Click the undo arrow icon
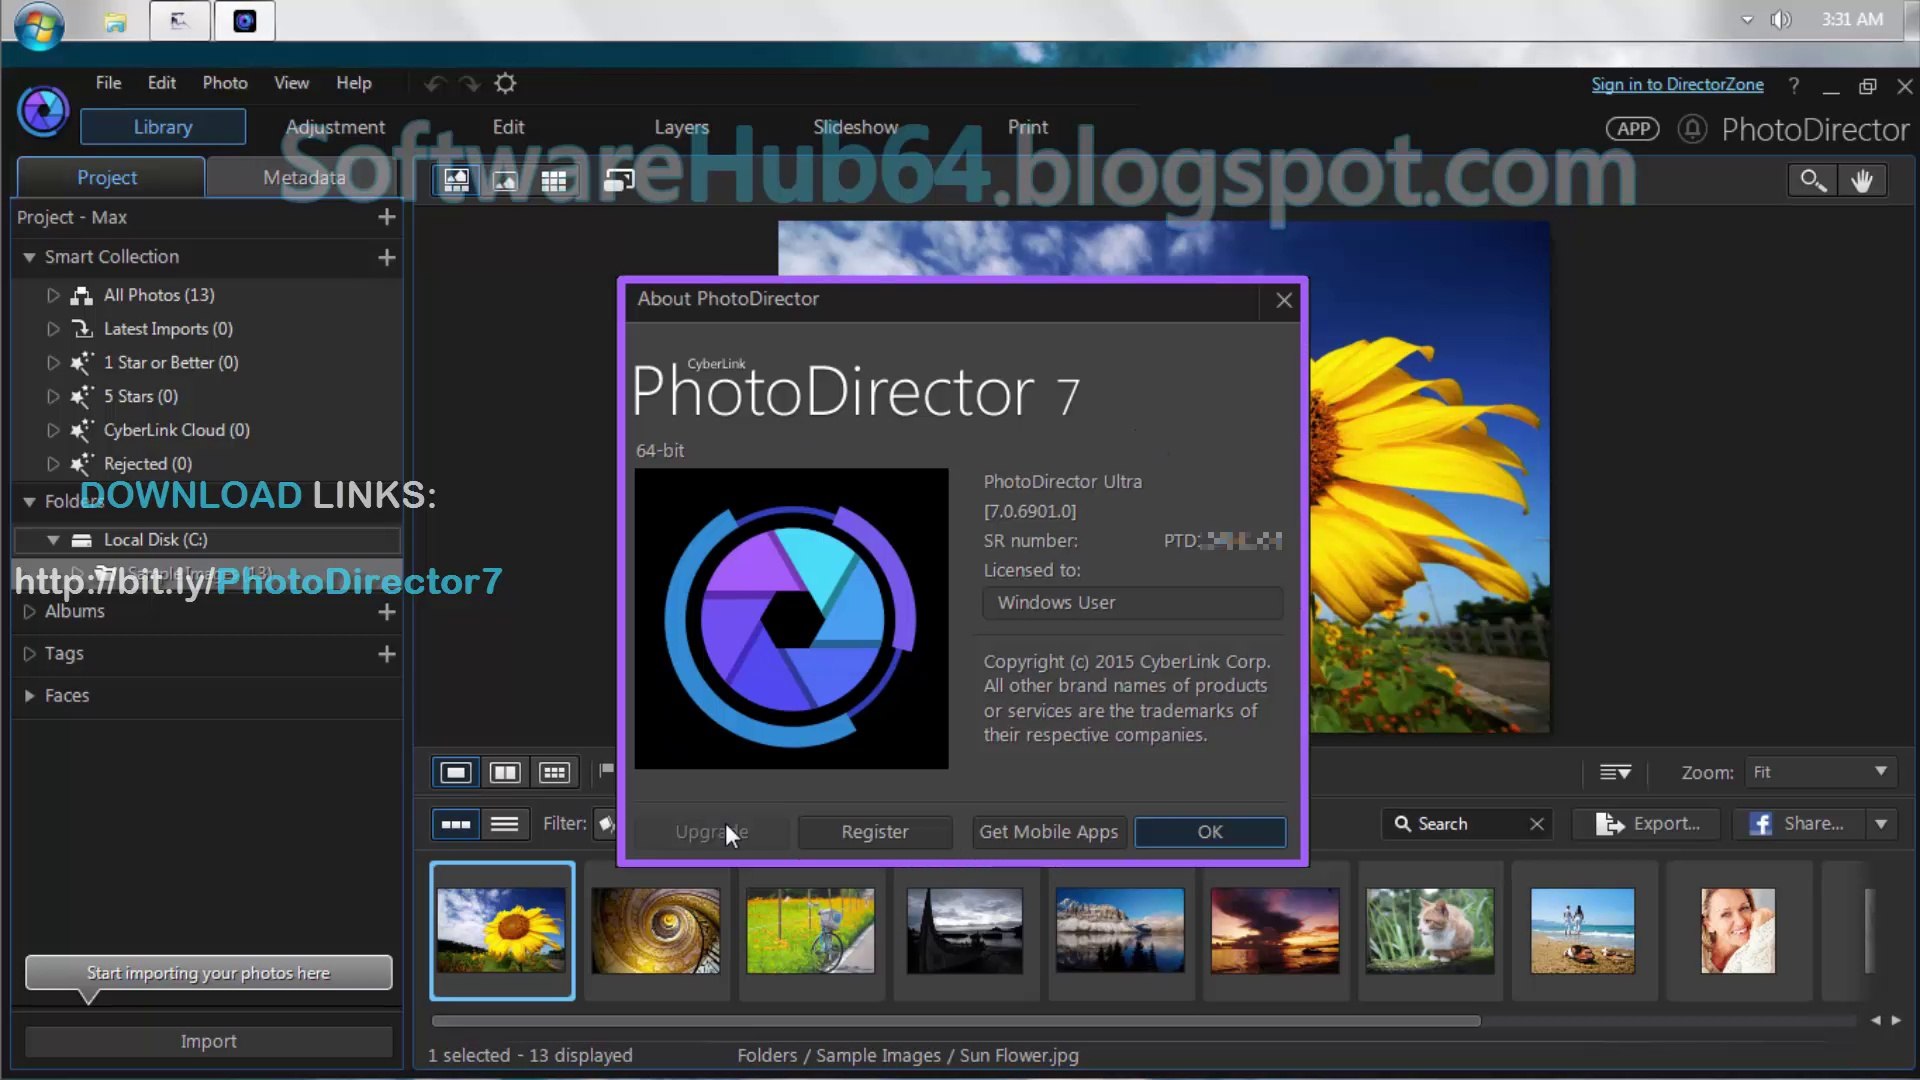This screenshot has width=1920, height=1080. (x=435, y=83)
